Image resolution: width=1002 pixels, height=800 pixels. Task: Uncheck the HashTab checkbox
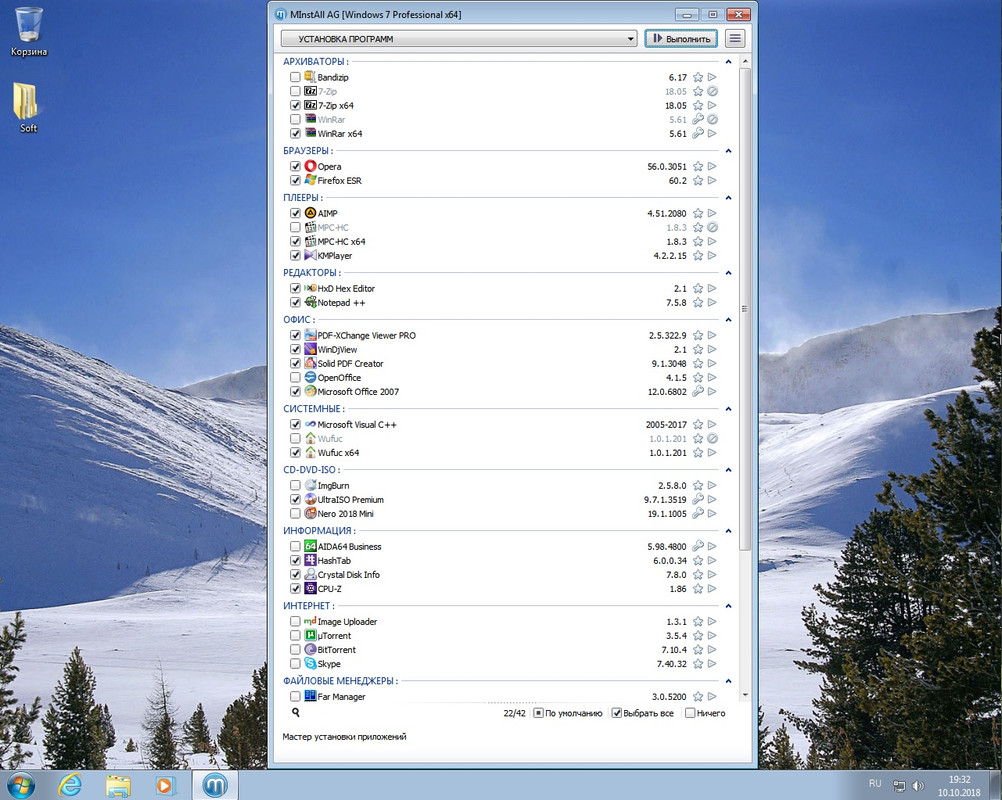point(295,560)
